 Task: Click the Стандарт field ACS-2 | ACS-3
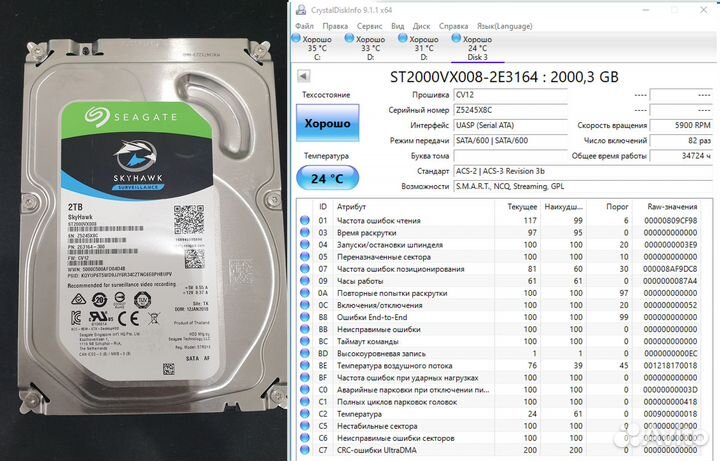(583, 171)
